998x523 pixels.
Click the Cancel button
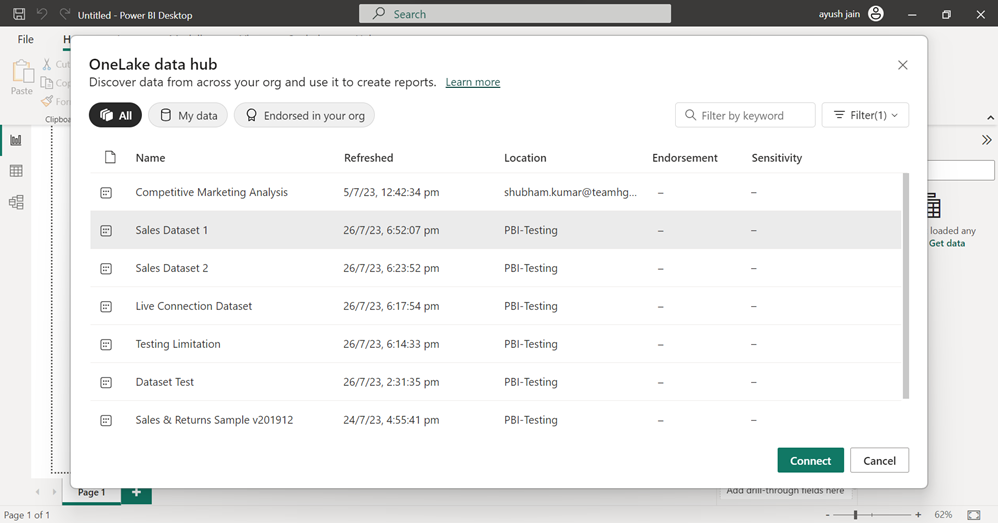pos(879,461)
